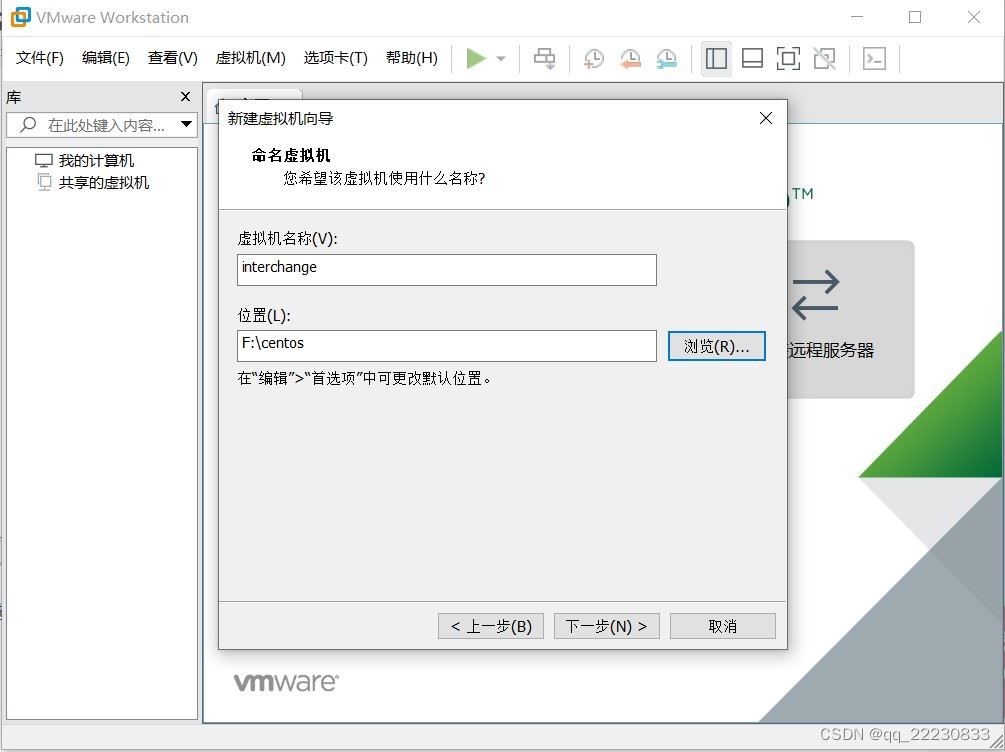The height and width of the screenshot is (752, 1005).
Task: Click the 下一步(N) > button
Action: 606,626
